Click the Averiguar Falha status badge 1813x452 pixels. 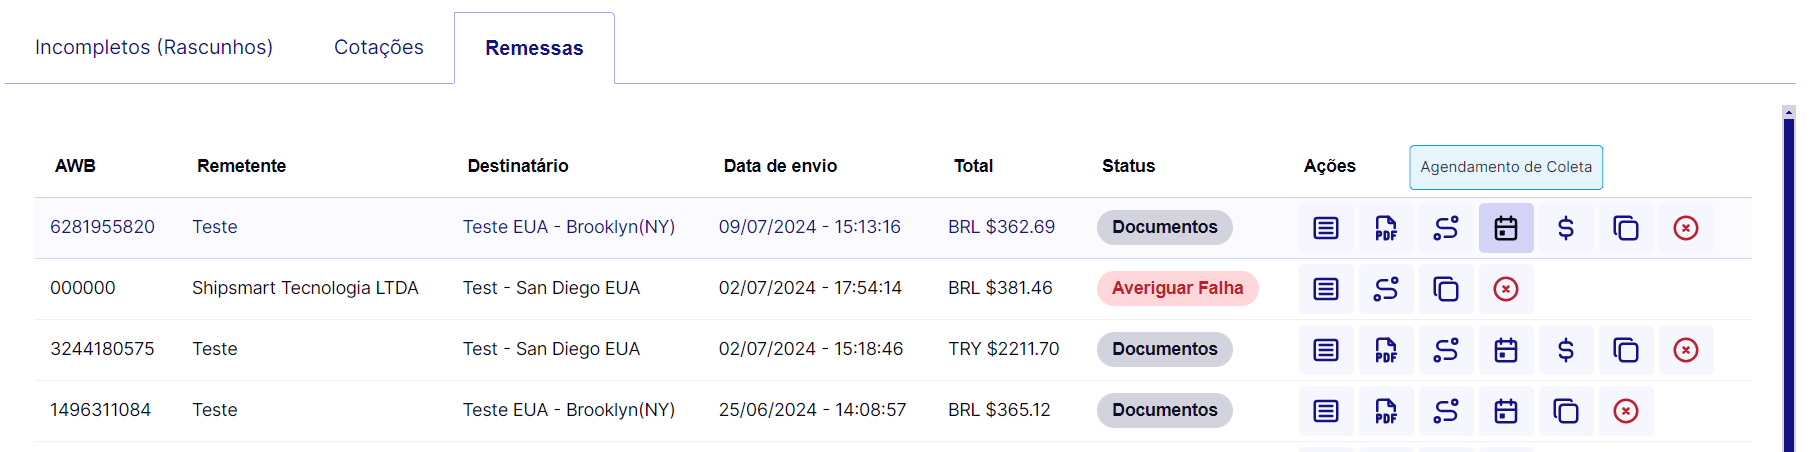point(1177,288)
